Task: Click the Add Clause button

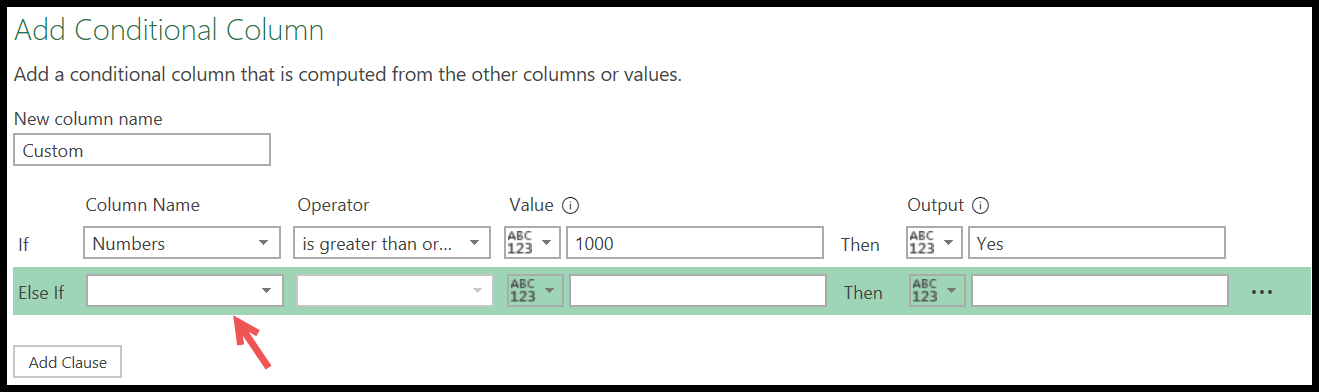Action: 68,362
